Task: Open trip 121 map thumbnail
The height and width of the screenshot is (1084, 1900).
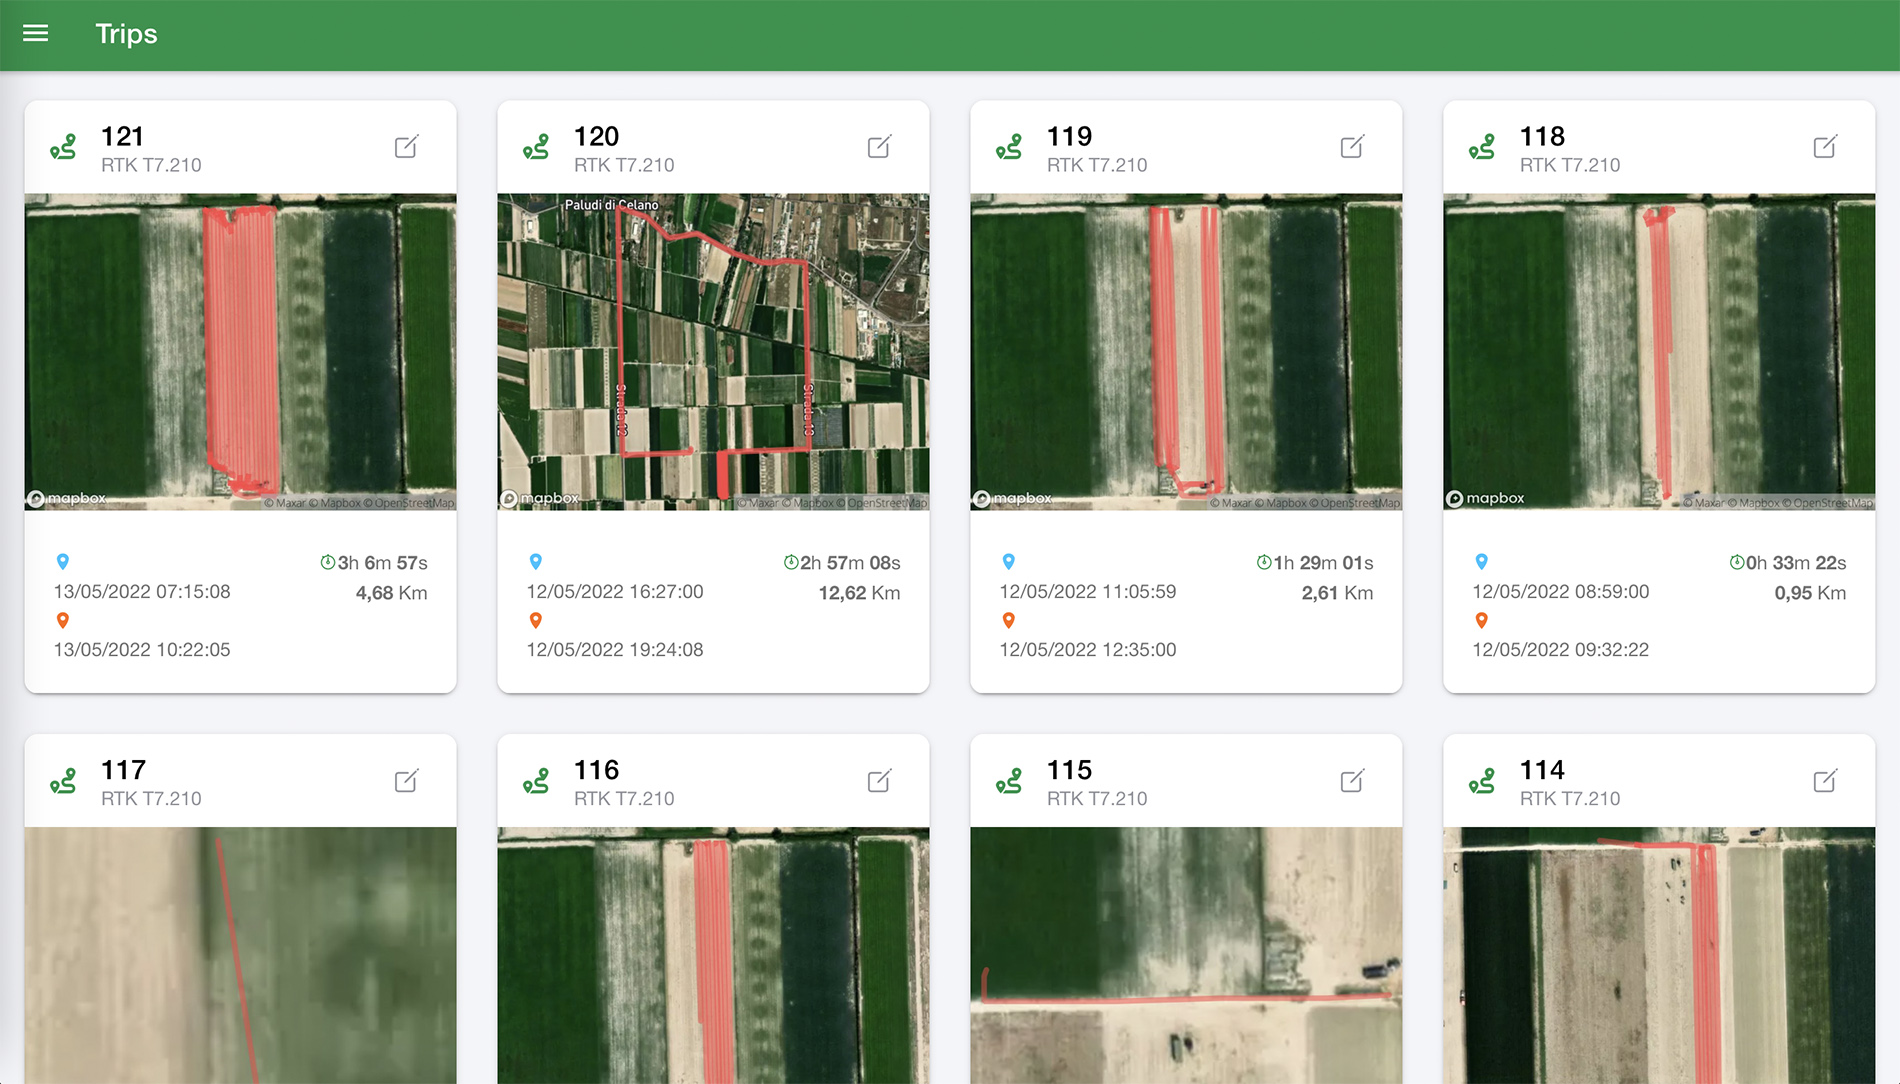Action: (240, 351)
